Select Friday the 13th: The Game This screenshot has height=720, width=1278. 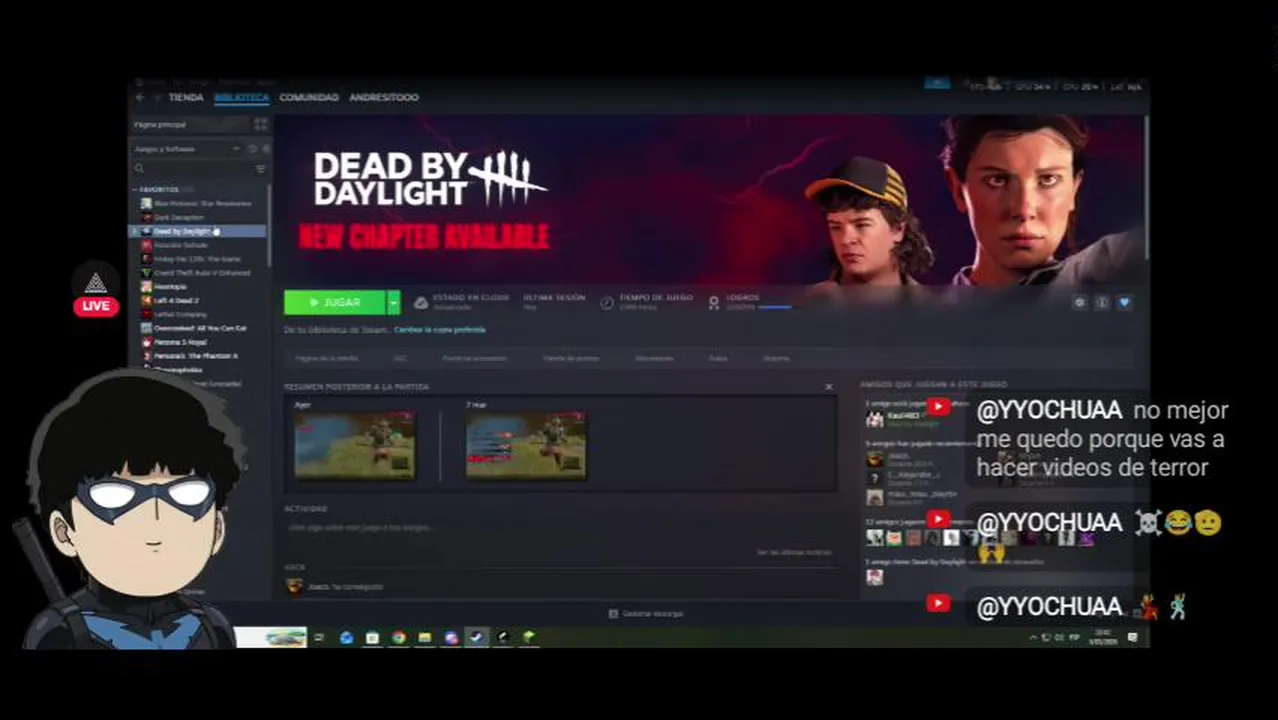200,259
